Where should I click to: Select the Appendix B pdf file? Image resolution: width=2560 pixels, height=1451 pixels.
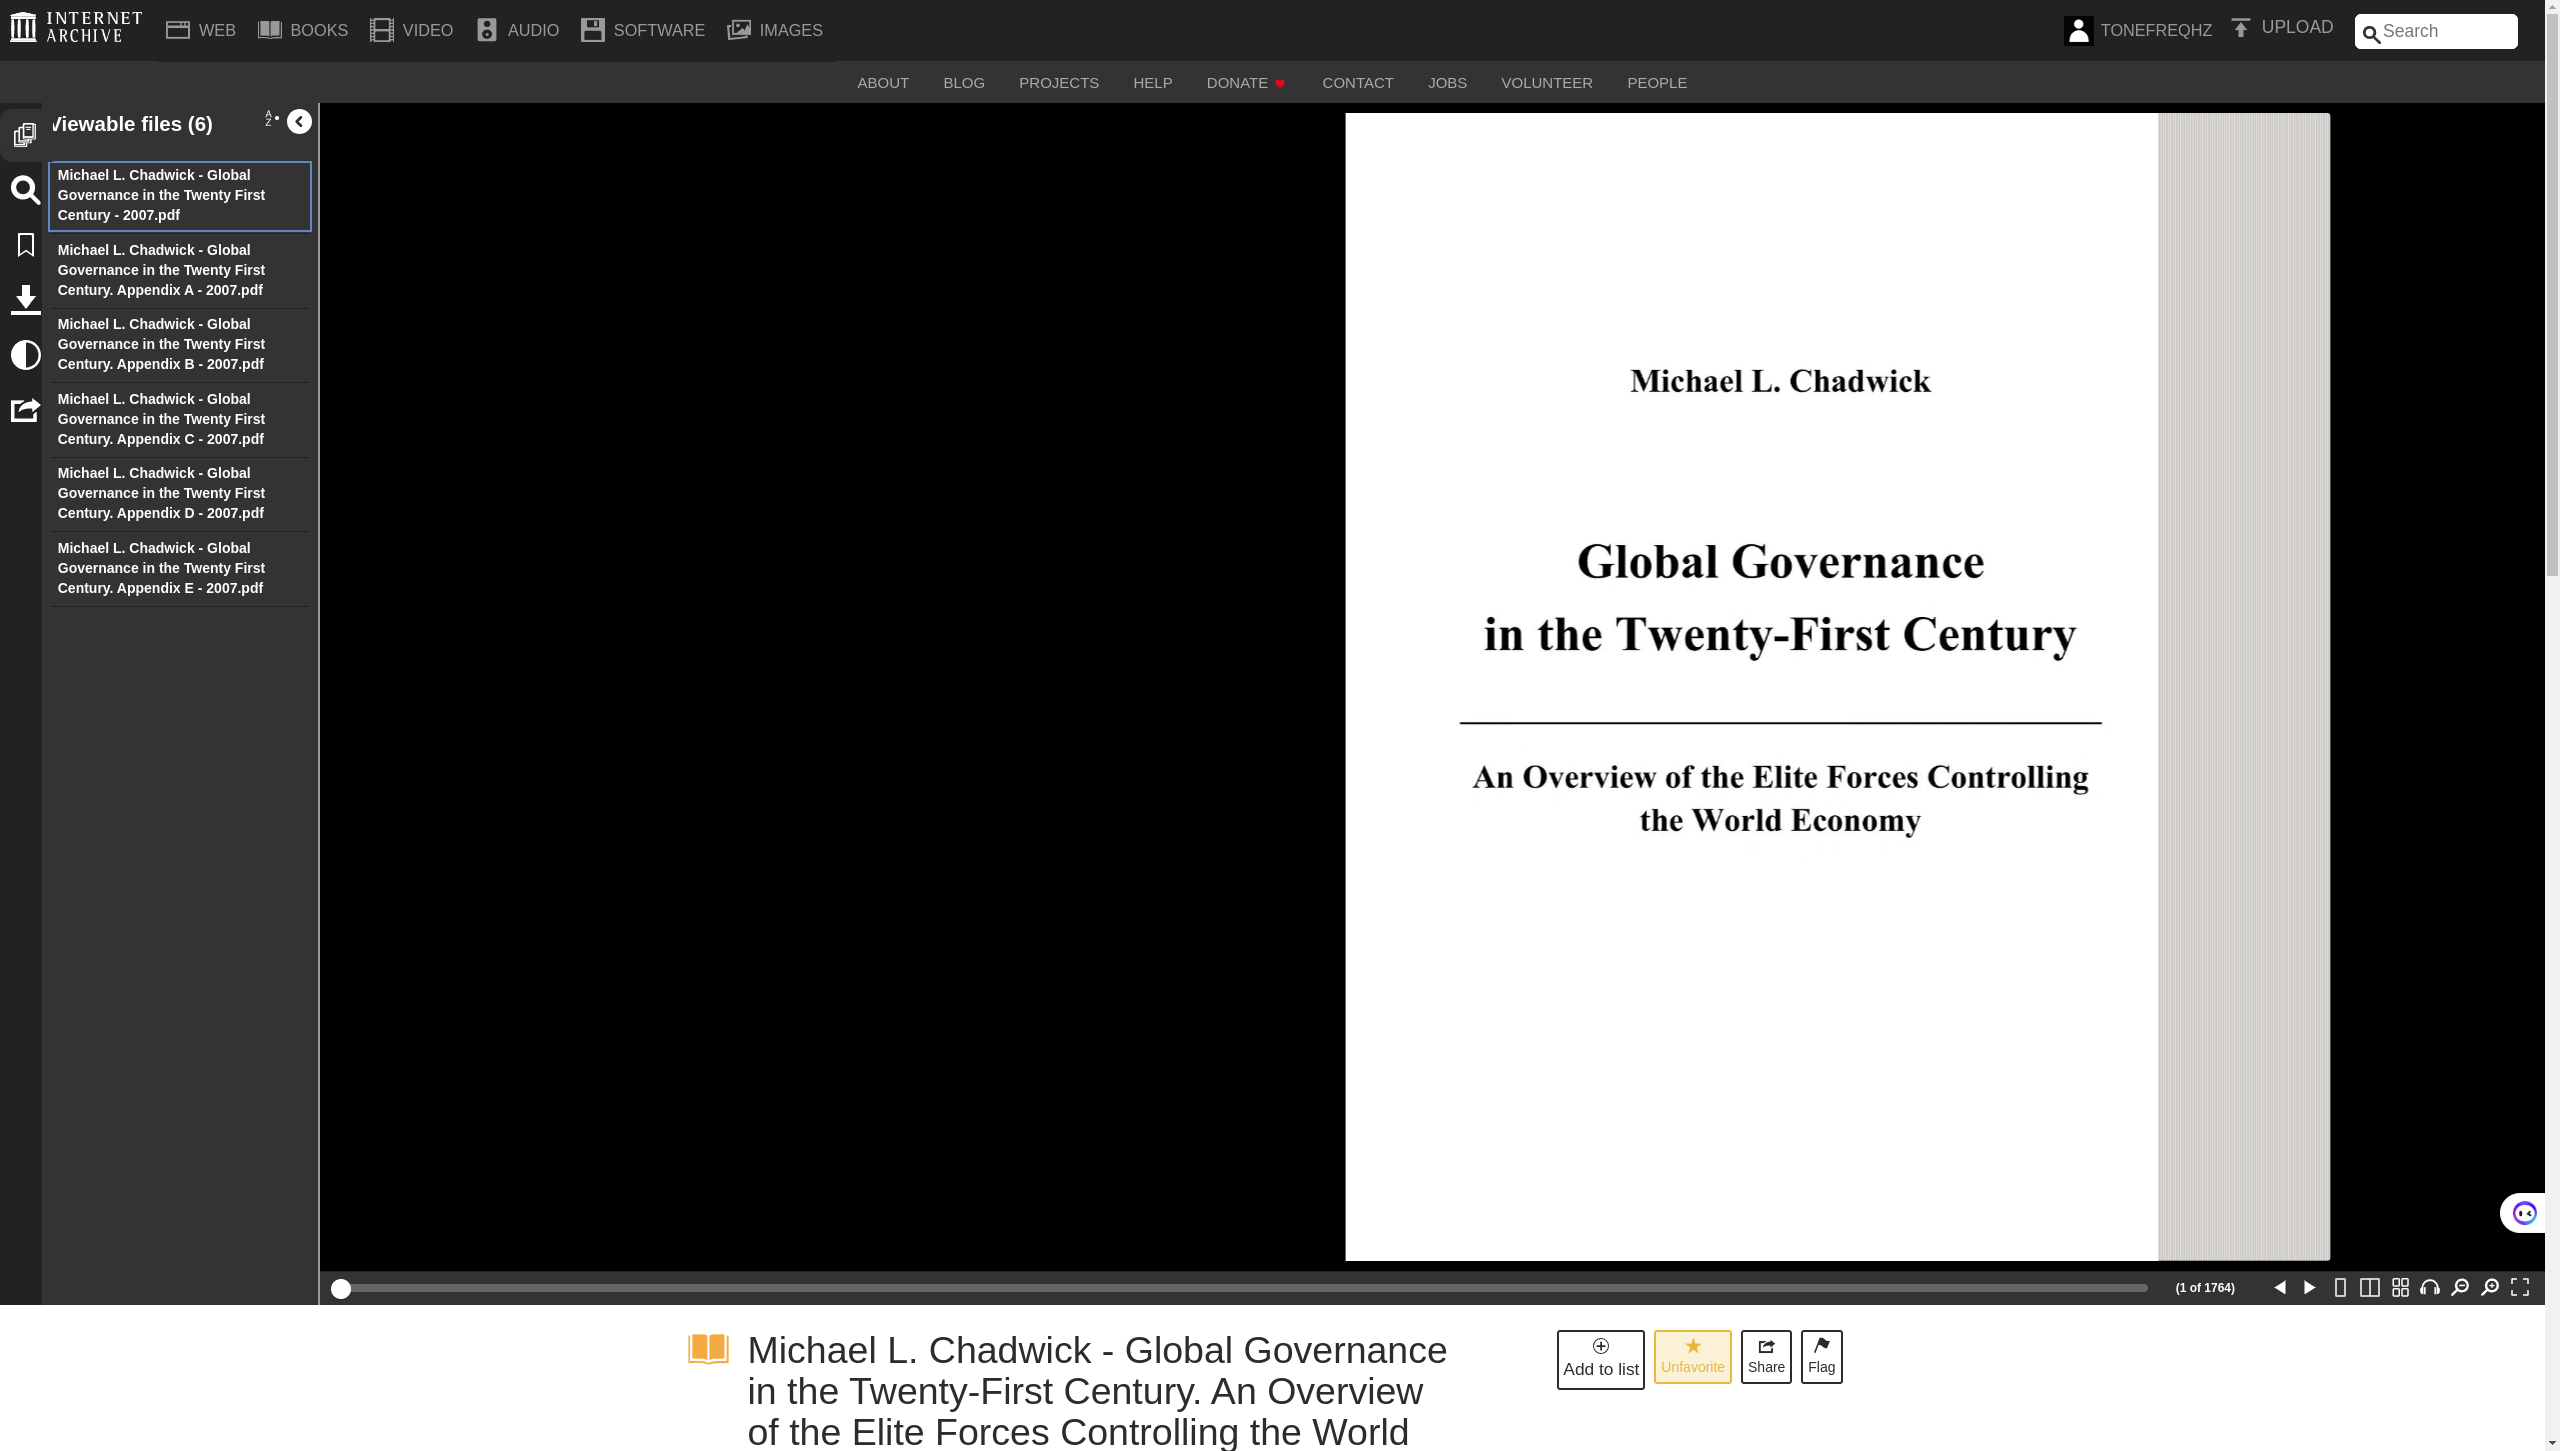[x=180, y=345]
